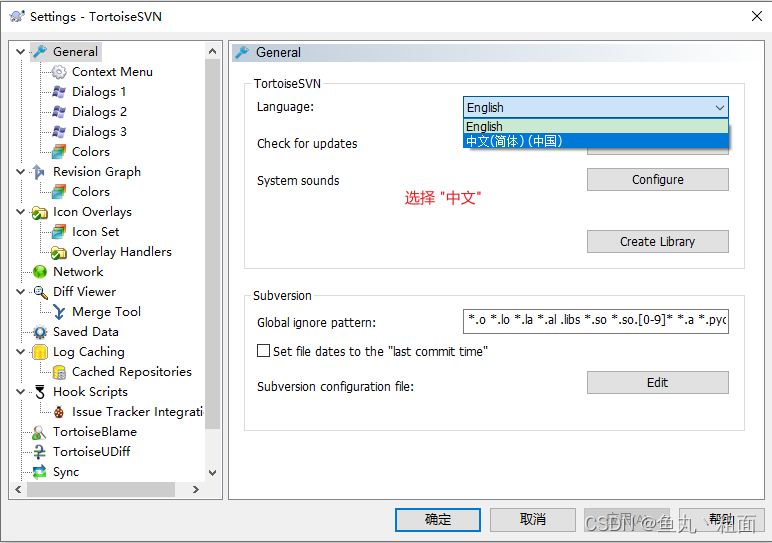Close the Settings window
The image size is (772, 543).
[x=757, y=16]
